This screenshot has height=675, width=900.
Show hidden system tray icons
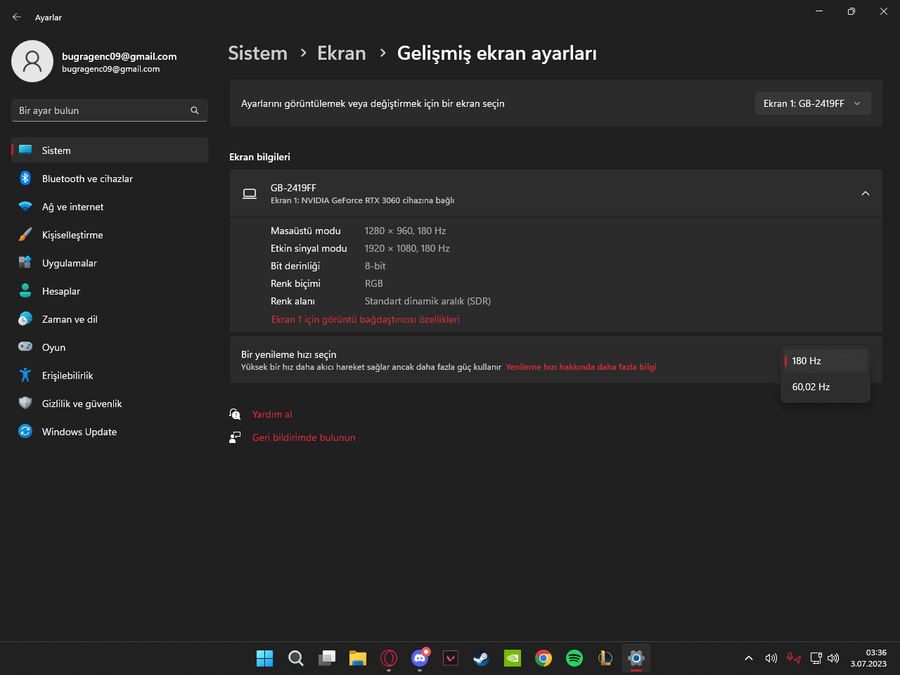(x=748, y=658)
